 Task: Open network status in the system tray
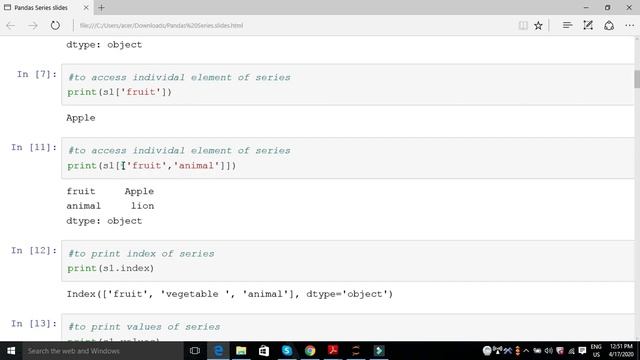[571, 351]
